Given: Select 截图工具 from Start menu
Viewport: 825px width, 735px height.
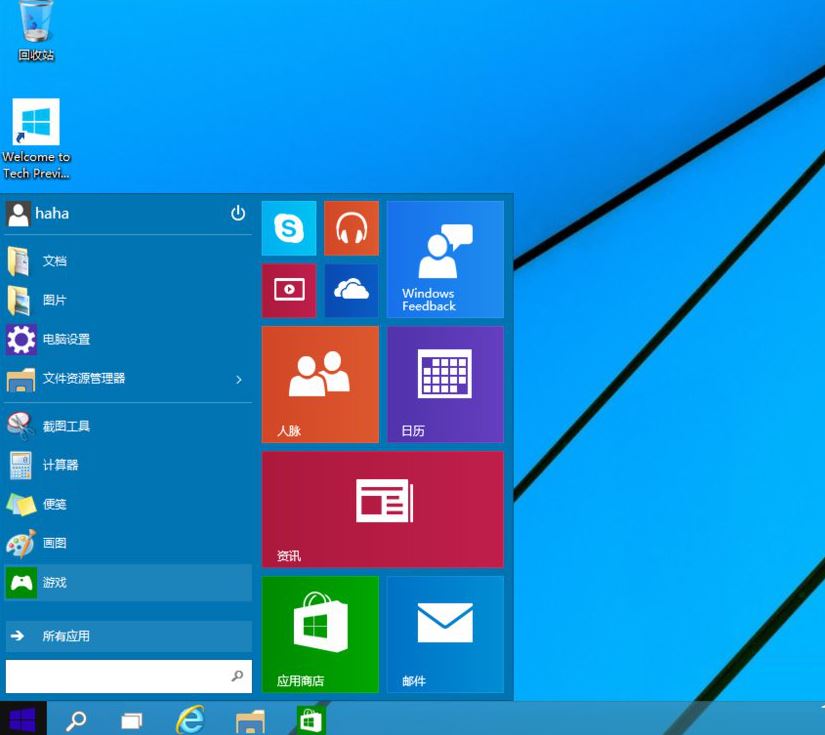Looking at the screenshot, I should [66, 426].
